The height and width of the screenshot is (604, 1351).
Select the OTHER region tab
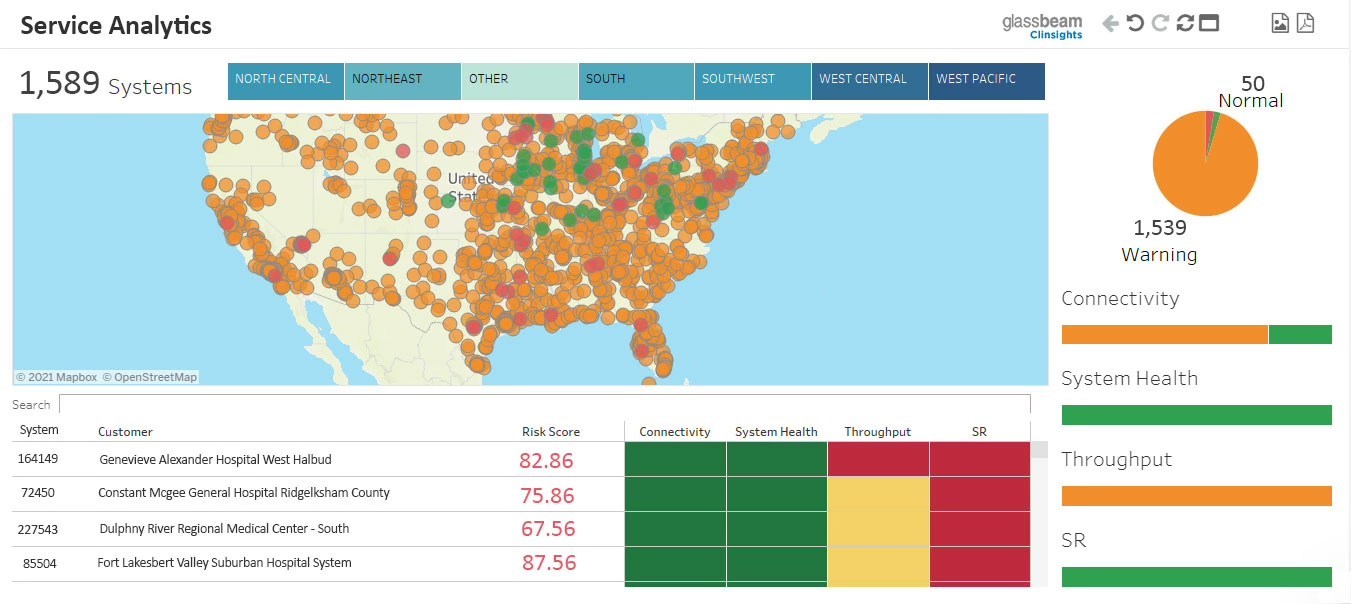520,82
